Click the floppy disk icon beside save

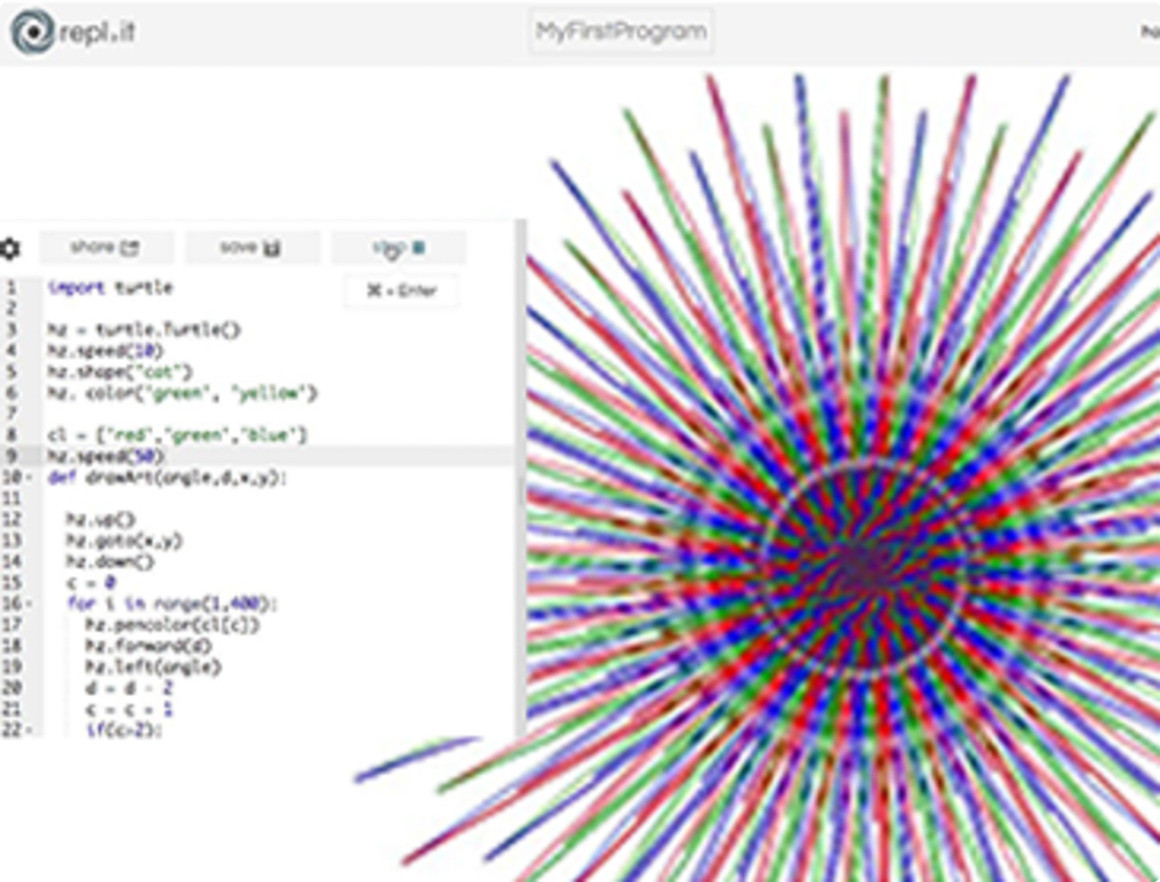pyautogui.click(x=273, y=248)
